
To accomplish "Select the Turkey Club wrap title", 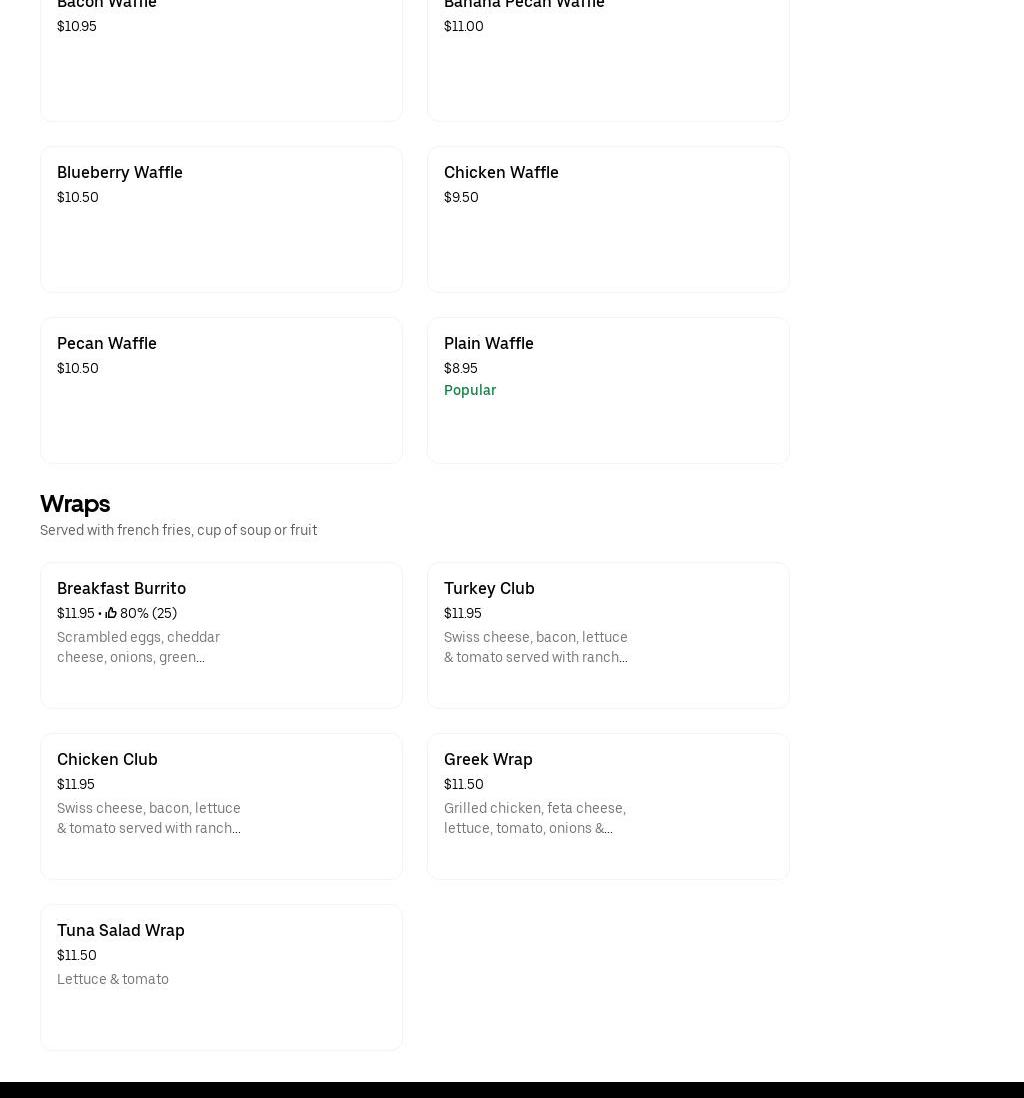I will (x=489, y=588).
